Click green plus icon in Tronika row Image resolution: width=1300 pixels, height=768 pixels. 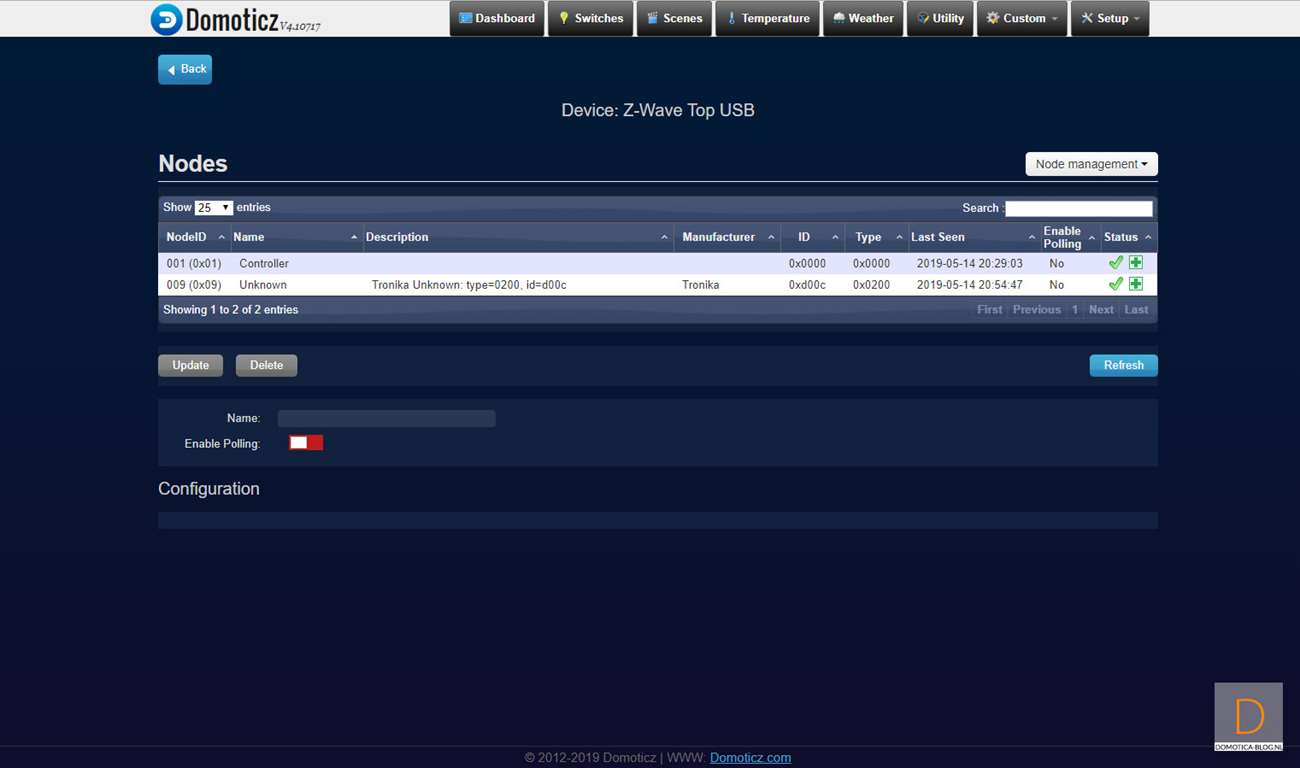click(1136, 284)
